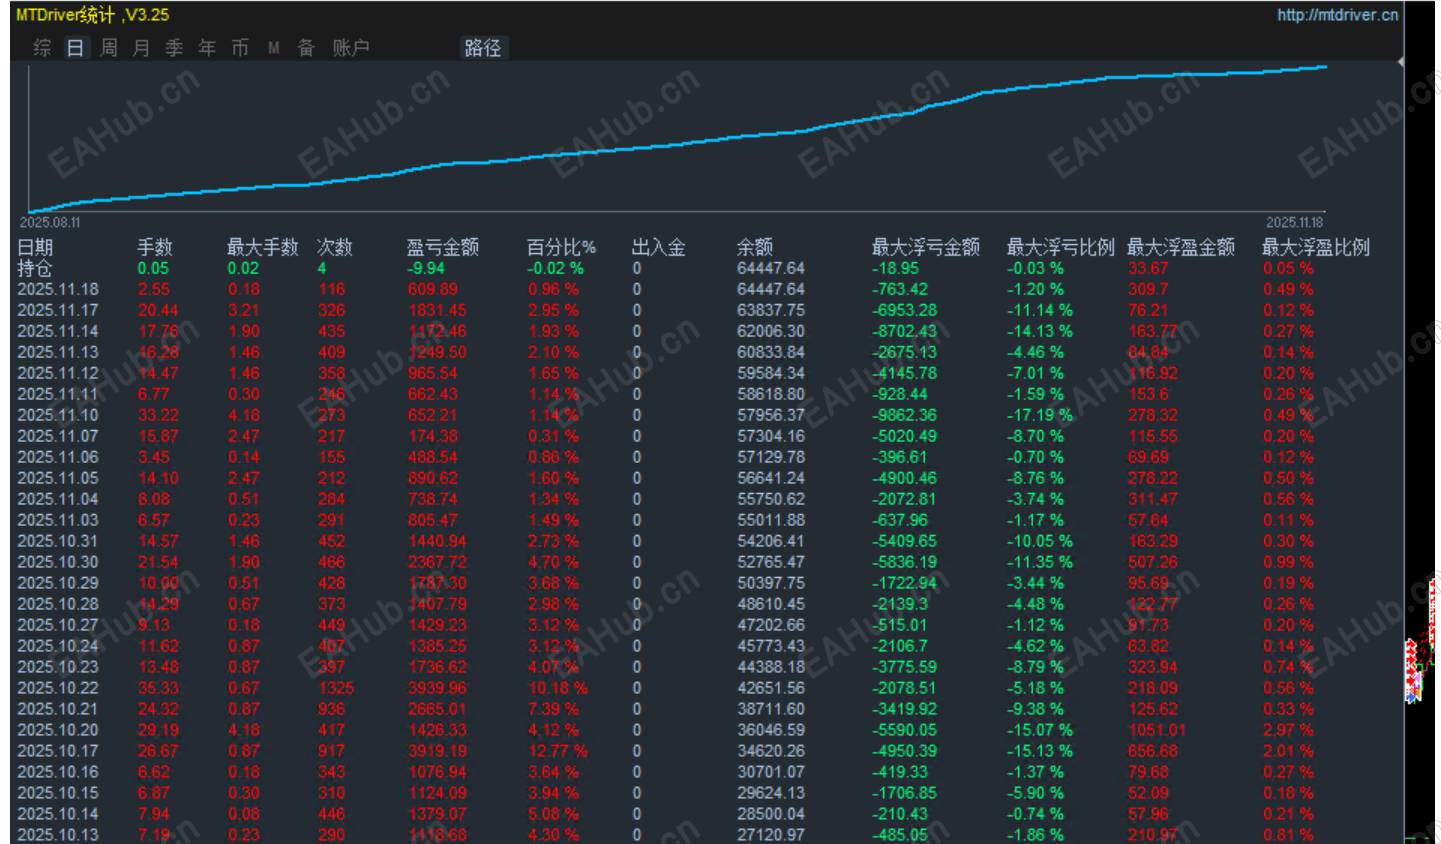Click balance 27120.97 for 2025.10.13
The image size is (1441, 844).
(771, 835)
